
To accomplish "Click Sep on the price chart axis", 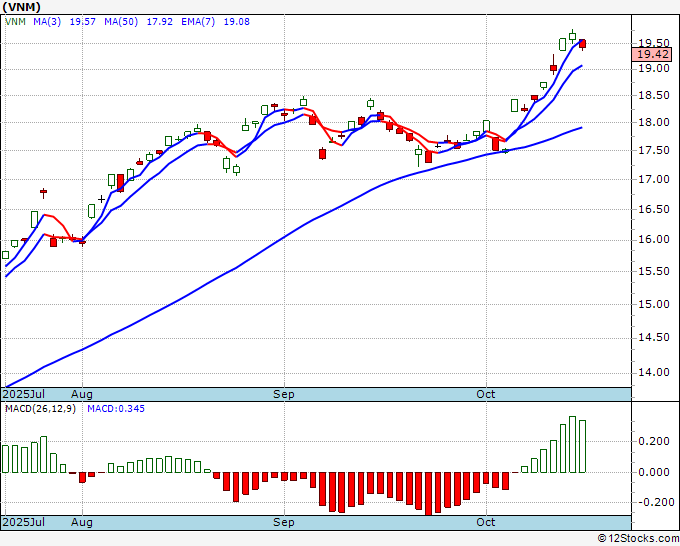I will click(x=284, y=394).
